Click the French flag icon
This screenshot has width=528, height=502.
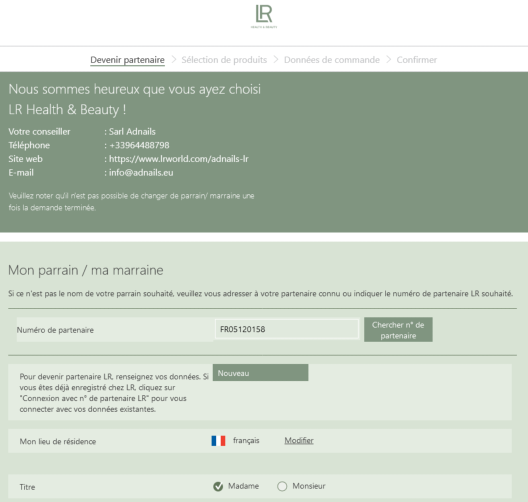pos(218,441)
